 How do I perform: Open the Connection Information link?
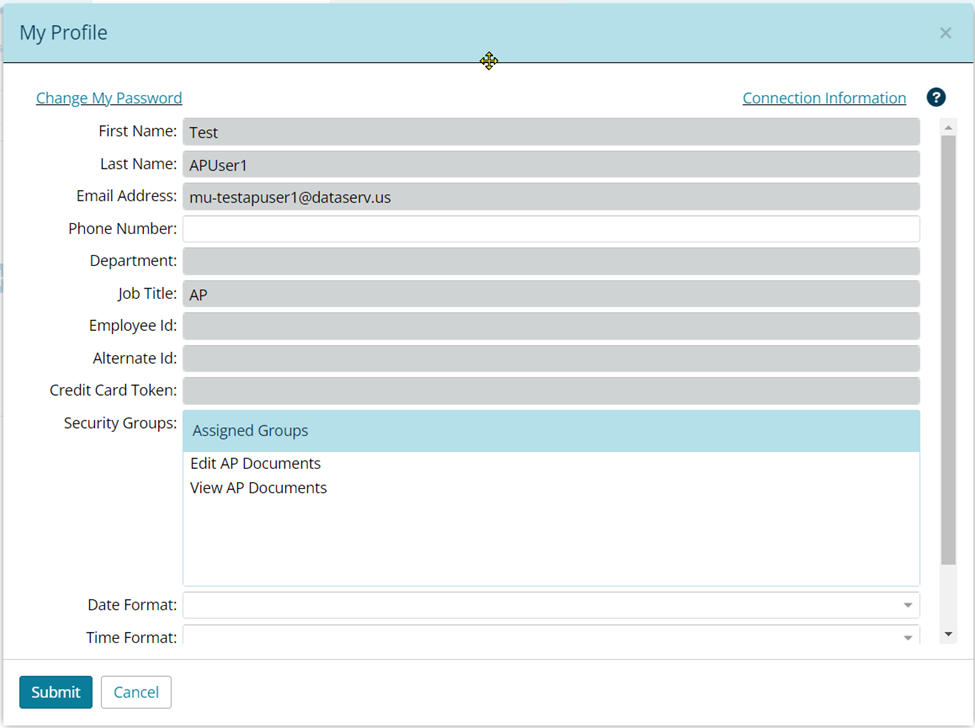824,98
